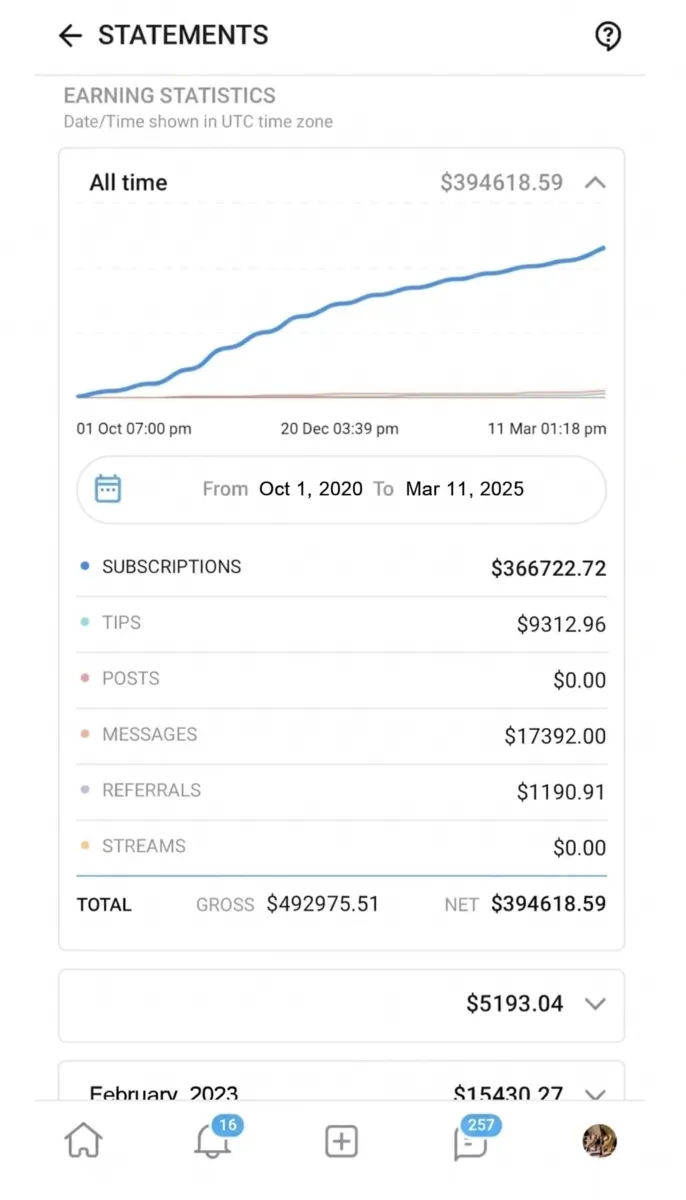Open the profile avatar in bottom bar
The image size is (686, 1200).
599,1141
